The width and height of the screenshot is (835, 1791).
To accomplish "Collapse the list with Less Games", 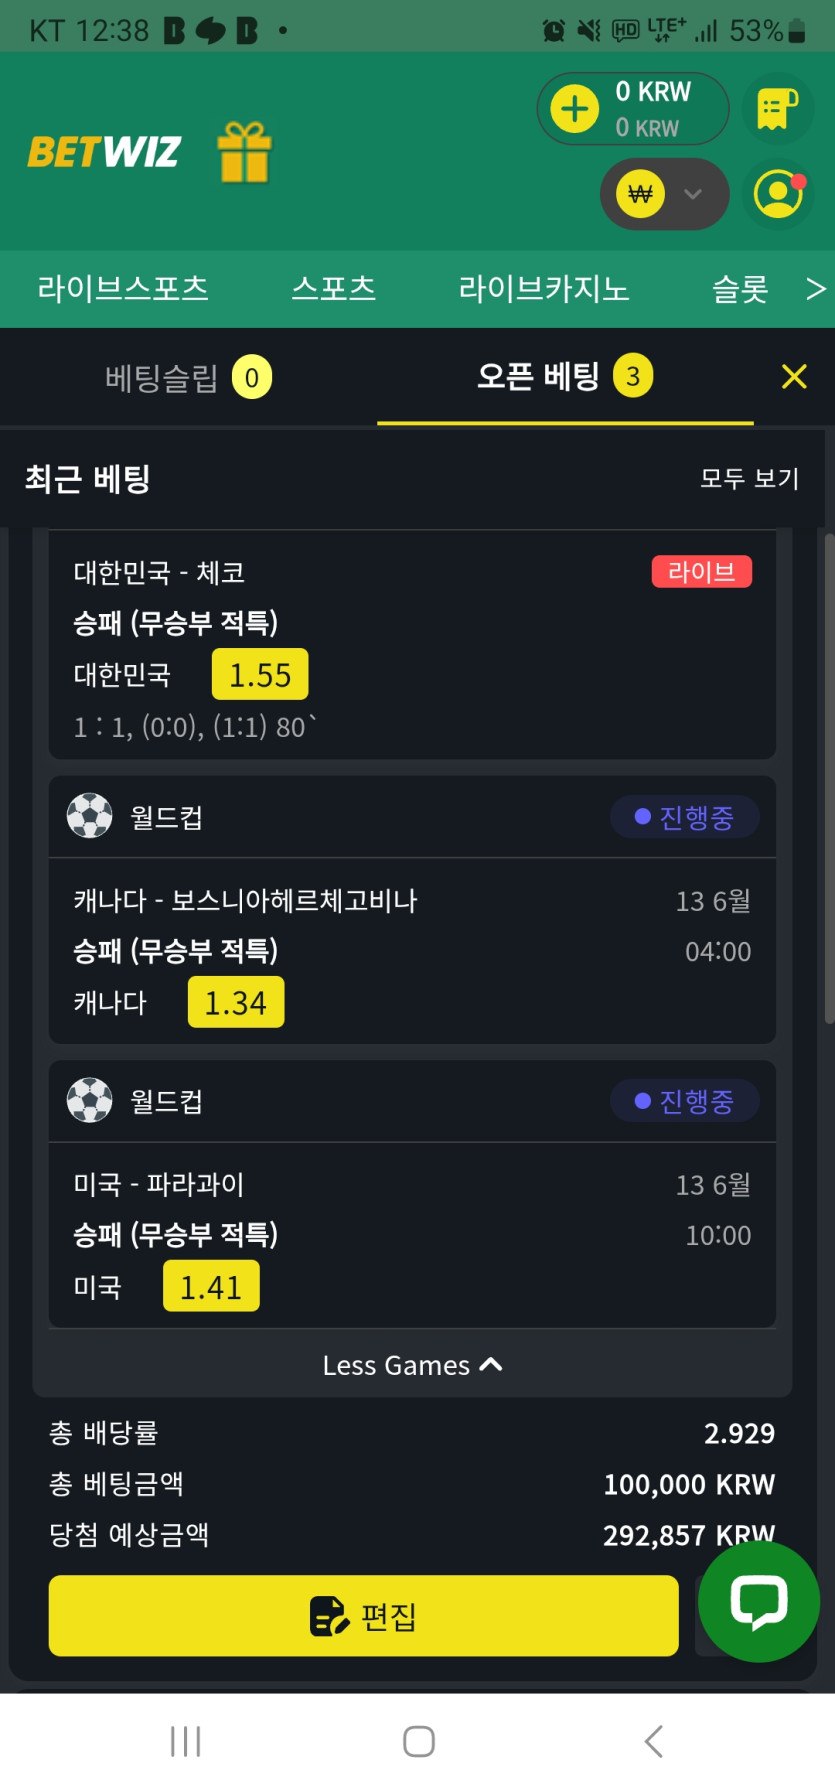I will 412,1365.
